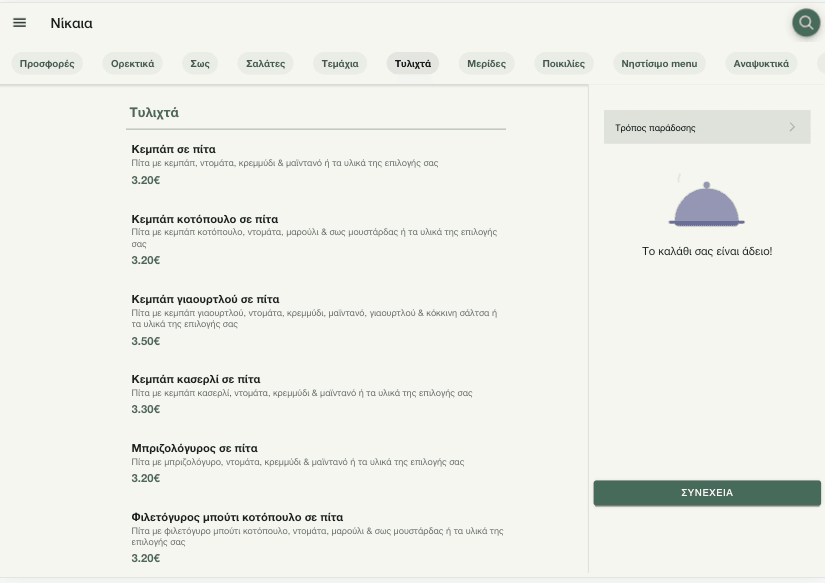The image size is (825, 583).
Task: Open the Τρόπος παράδοσης selector
Action: click(707, 127)
